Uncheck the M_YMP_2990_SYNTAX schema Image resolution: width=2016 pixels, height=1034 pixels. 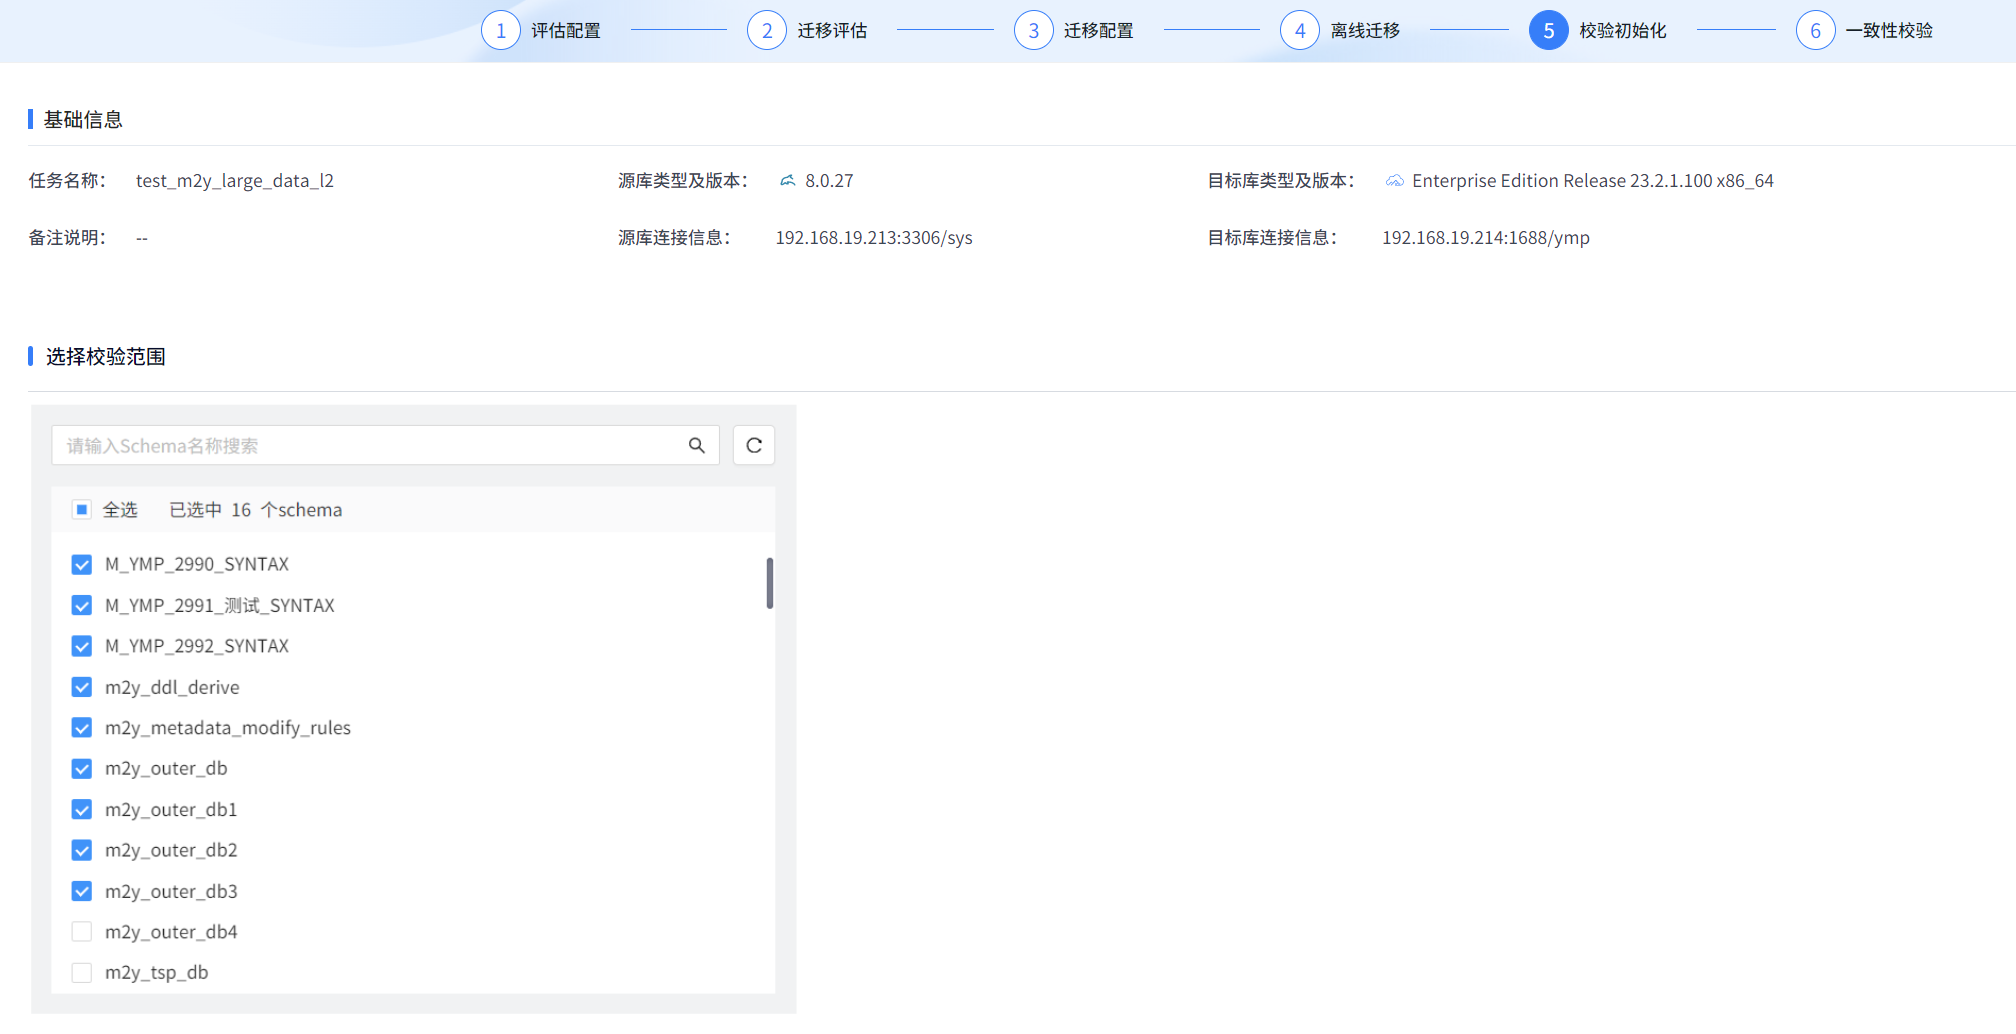pyautogui.click(x=82, y=565)
